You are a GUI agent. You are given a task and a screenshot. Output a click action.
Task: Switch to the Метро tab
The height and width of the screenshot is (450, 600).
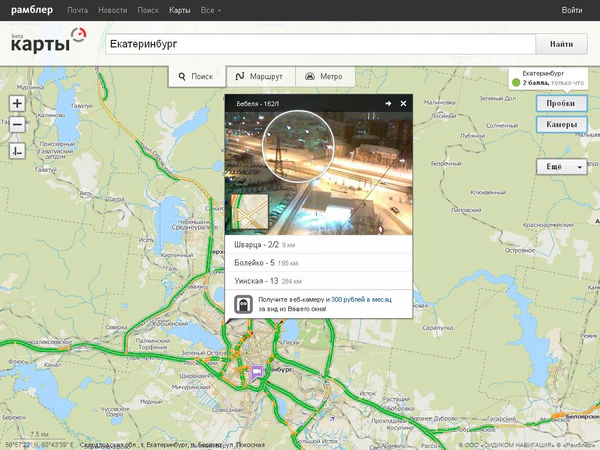coord(325,76)
